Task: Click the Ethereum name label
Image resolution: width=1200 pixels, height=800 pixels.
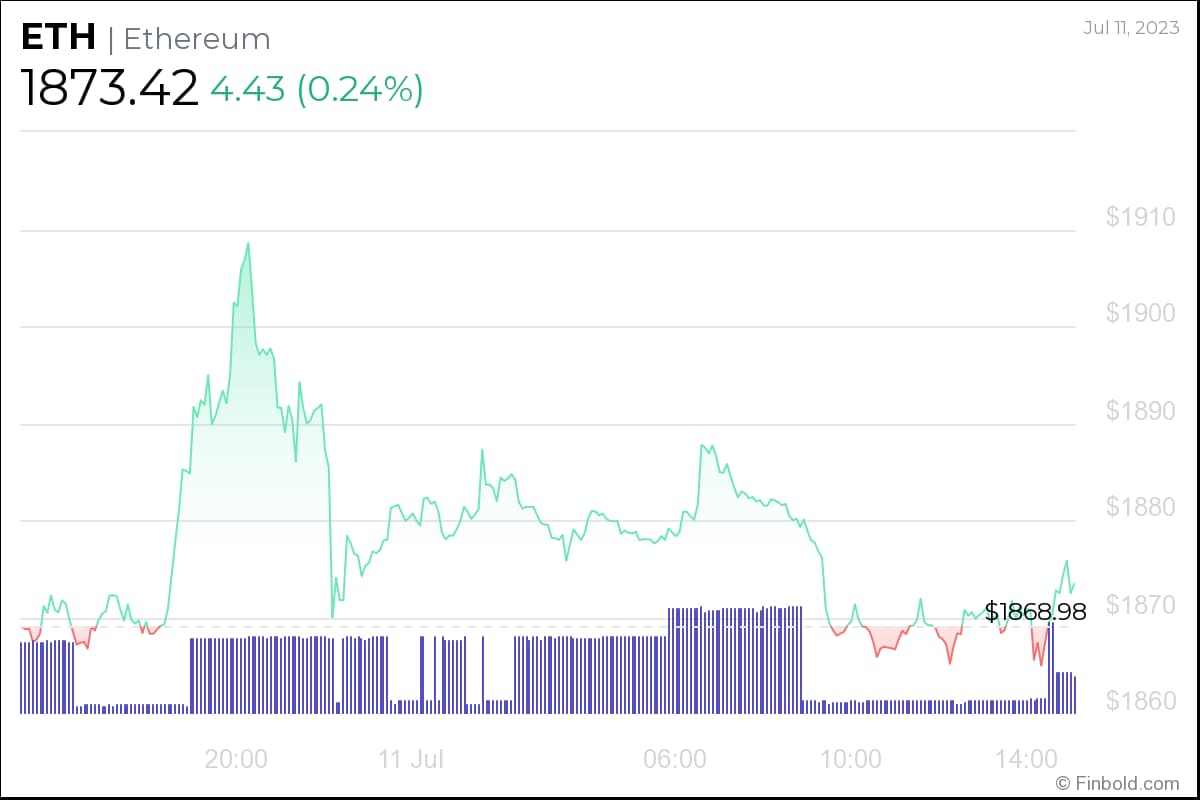Action: (197, 39)
